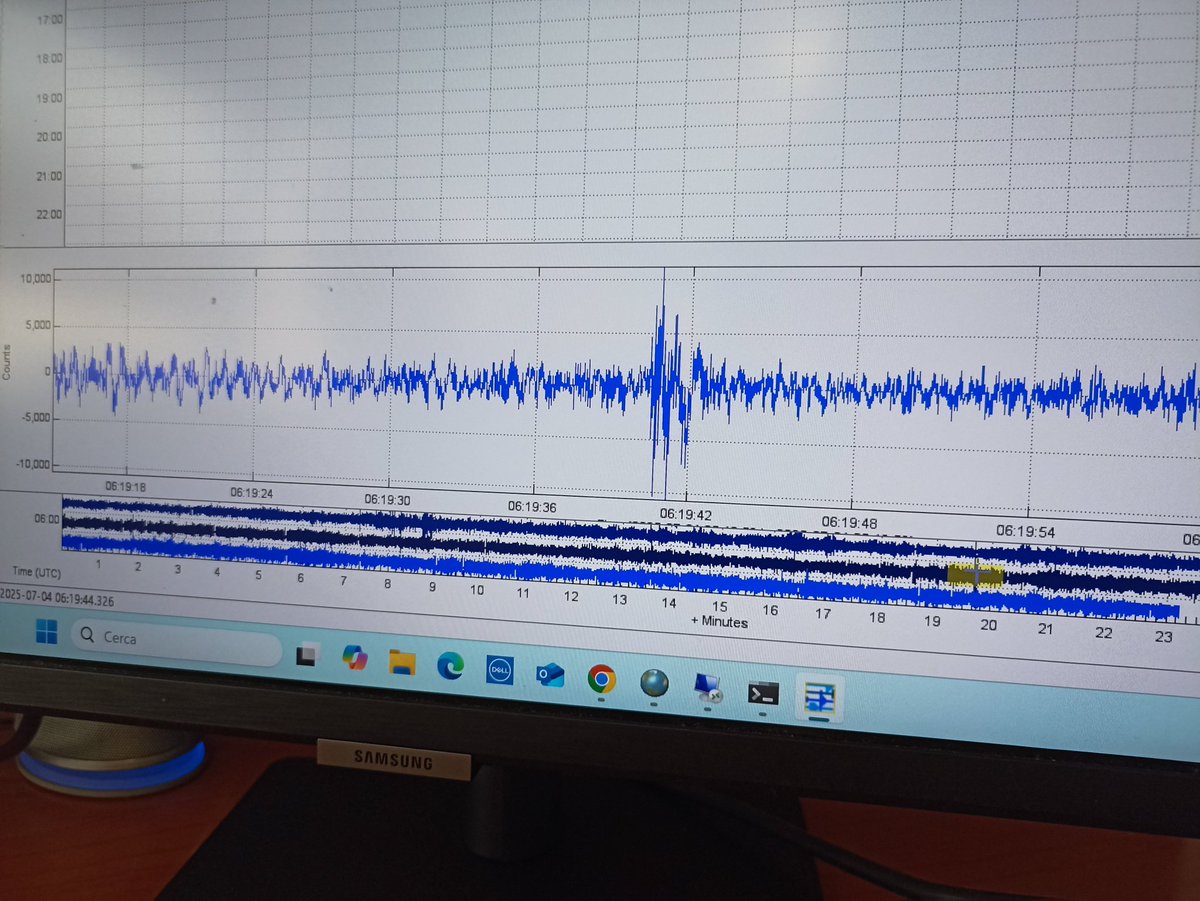Open File Explorer from the taskbar
1200x901 pixels.
[x=402, y=661]
